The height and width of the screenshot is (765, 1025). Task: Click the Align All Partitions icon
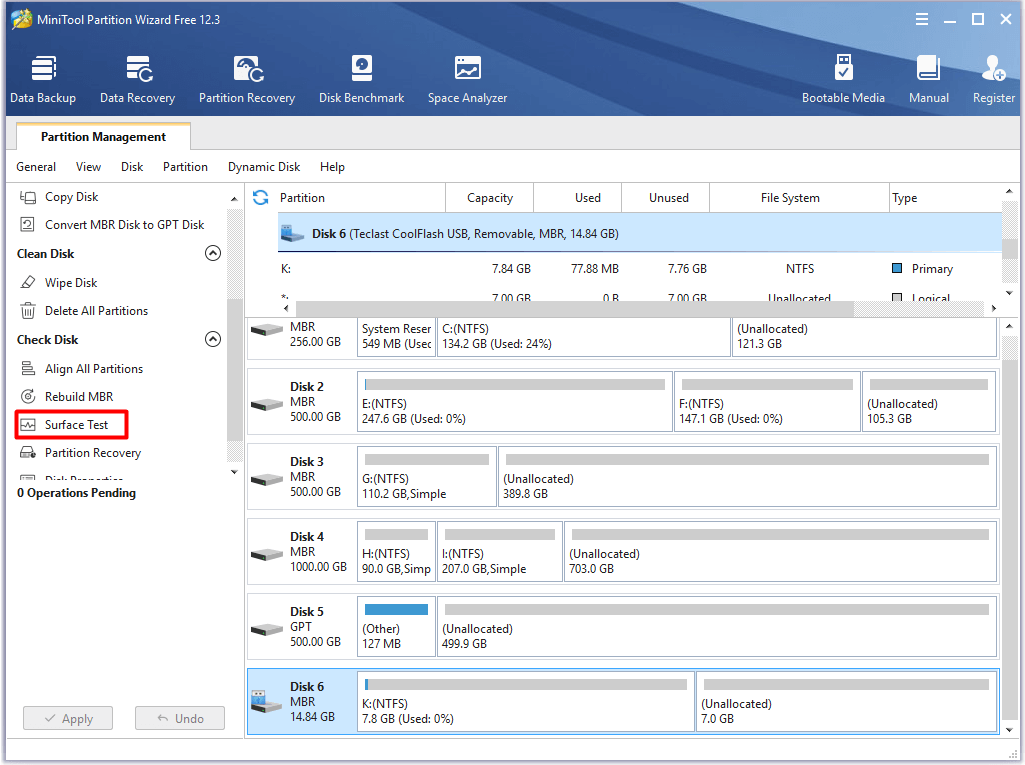coord(27,369)
